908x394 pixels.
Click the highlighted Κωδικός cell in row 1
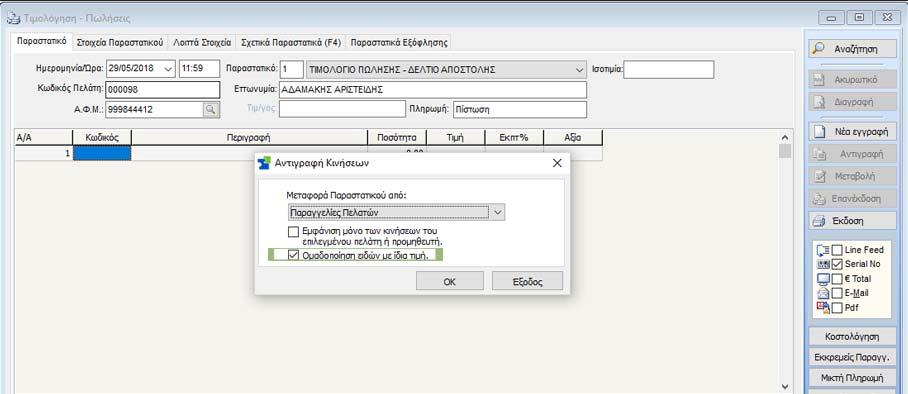click(x=102, y=154)
